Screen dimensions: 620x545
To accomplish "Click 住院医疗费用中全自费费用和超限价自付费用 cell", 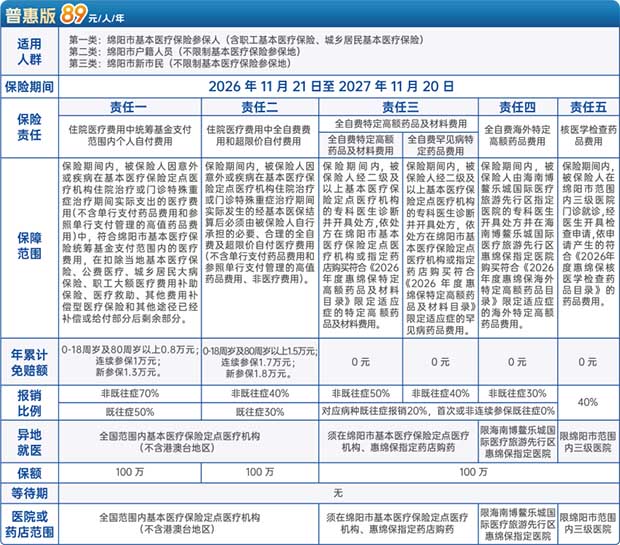I will coord(259,135).
